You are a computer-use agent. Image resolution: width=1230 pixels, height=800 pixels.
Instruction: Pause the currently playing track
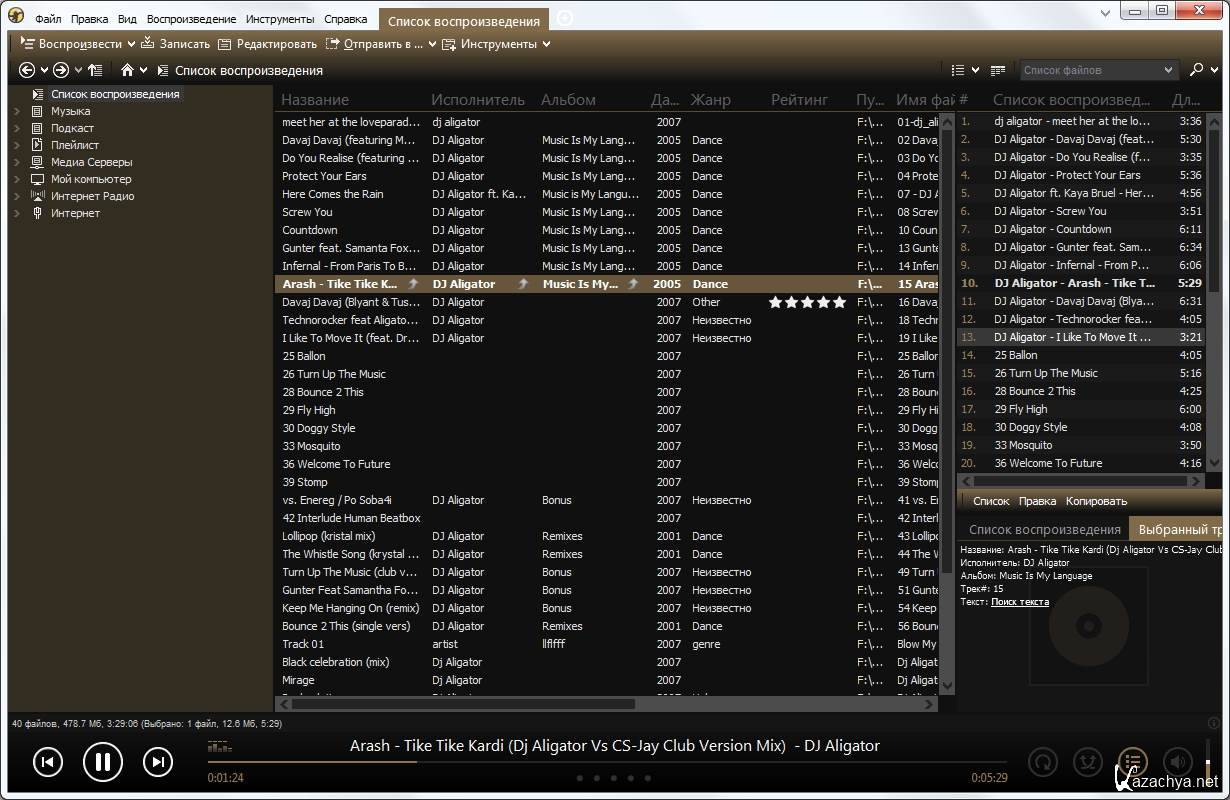[102, 762]
